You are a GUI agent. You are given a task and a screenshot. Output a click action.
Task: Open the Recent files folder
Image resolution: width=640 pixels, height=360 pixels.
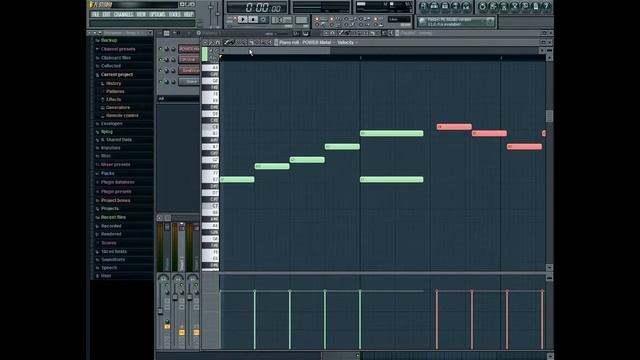113,218
